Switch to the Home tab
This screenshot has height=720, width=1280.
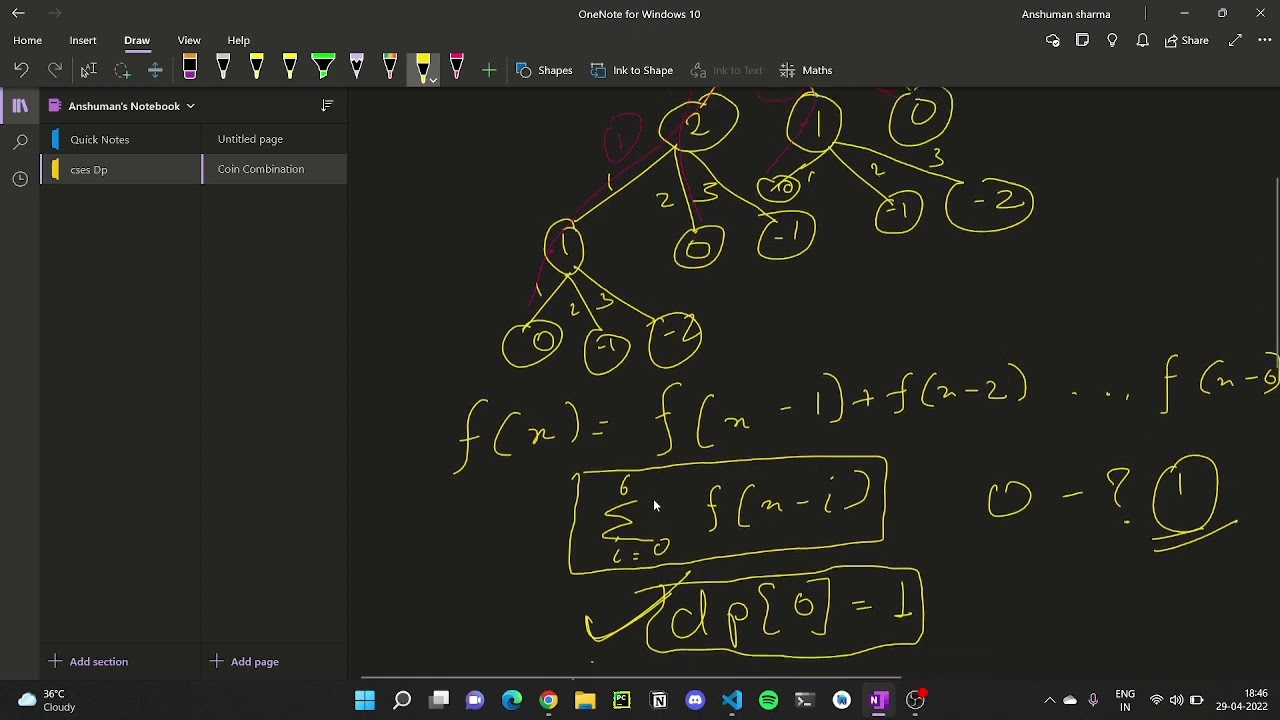27,40
